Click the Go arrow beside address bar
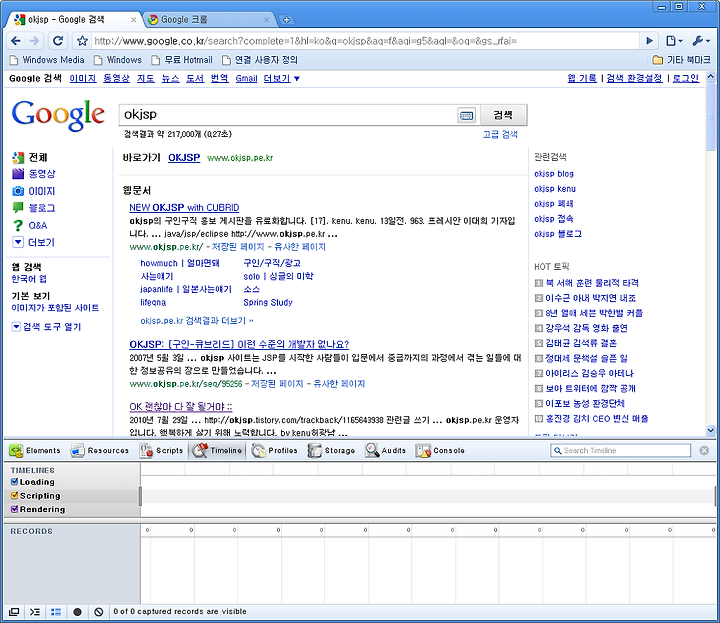 coord(649,41)
